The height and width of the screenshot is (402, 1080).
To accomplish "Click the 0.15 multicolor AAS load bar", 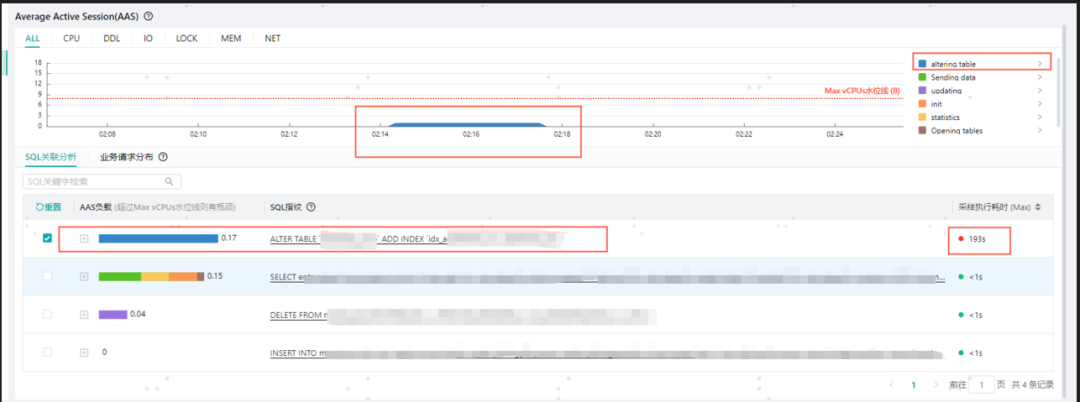I will pos(152,276).
